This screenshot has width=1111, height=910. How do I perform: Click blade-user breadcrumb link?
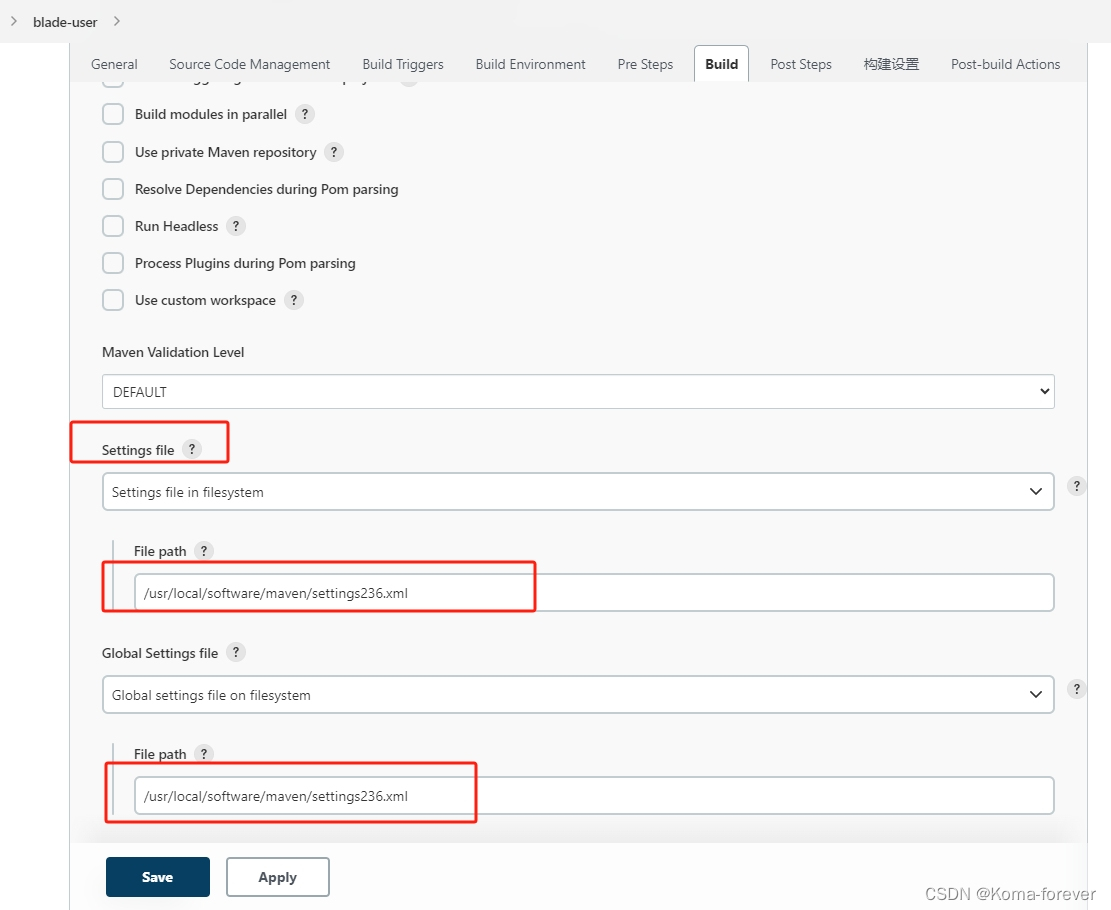[65, 22]
